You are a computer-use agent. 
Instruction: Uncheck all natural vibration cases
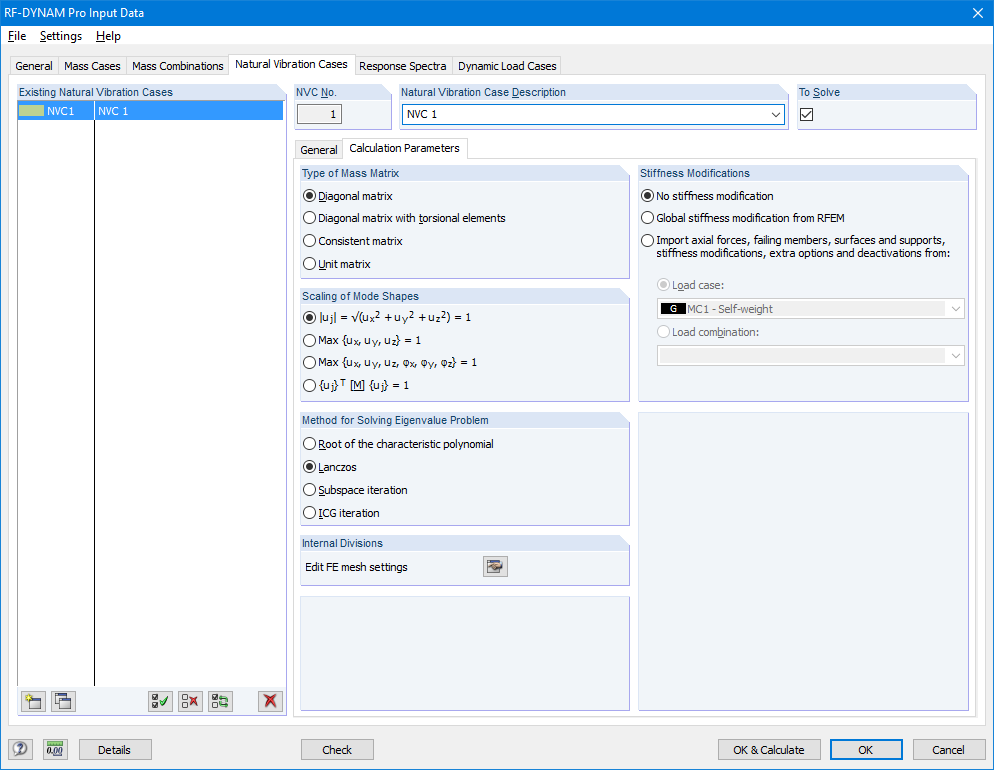tap(190, 701)
